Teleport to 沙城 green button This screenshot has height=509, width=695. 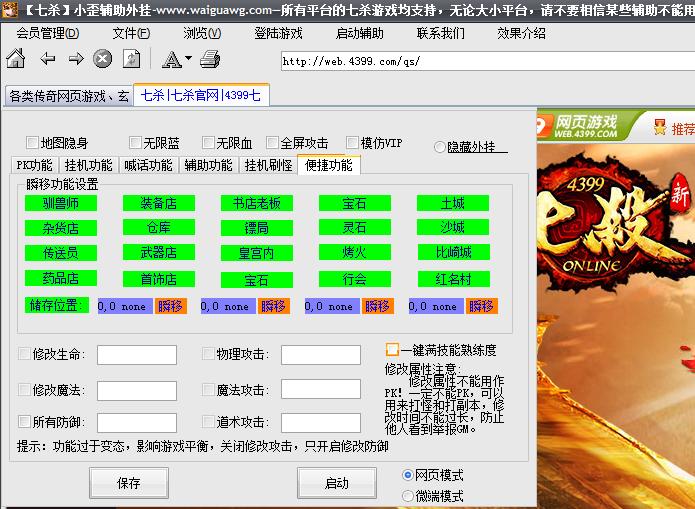453,227
